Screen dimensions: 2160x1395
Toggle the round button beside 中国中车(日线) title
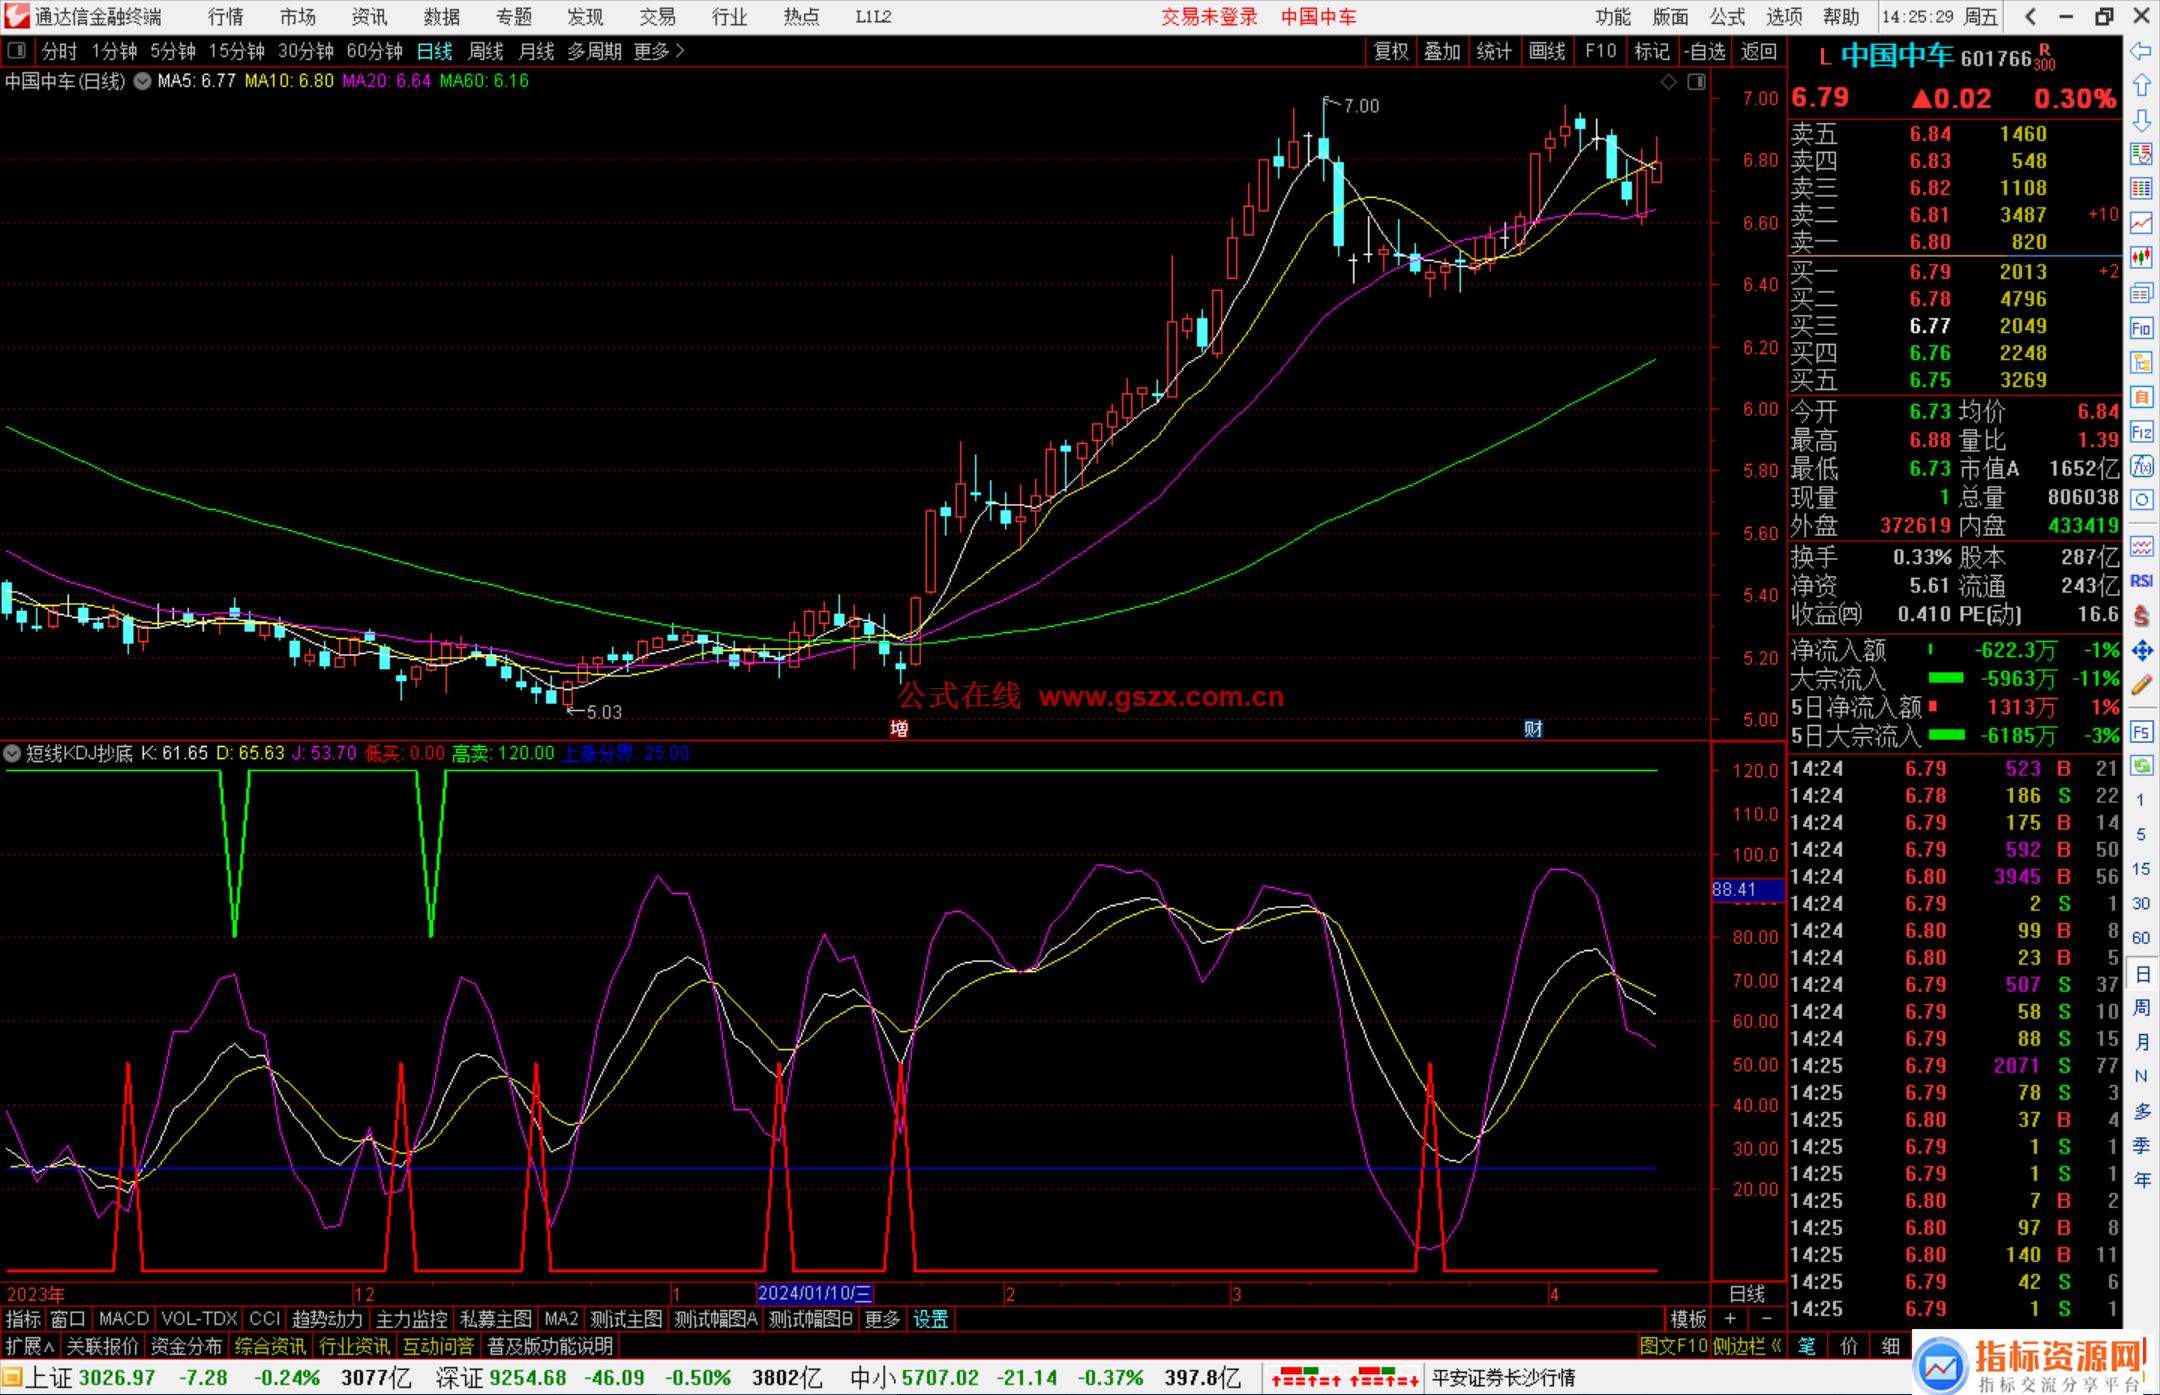tap(142, 81)
